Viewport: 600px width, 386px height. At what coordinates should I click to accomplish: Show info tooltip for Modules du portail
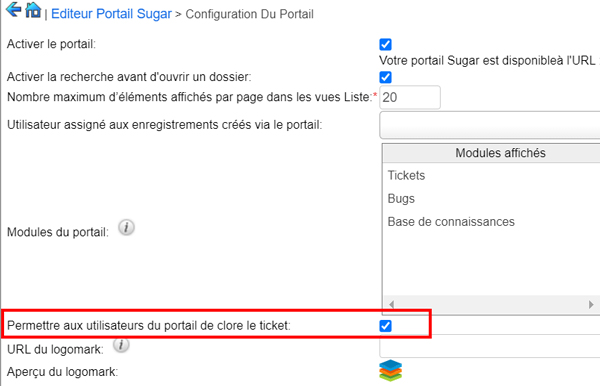(x=126, y=228)
